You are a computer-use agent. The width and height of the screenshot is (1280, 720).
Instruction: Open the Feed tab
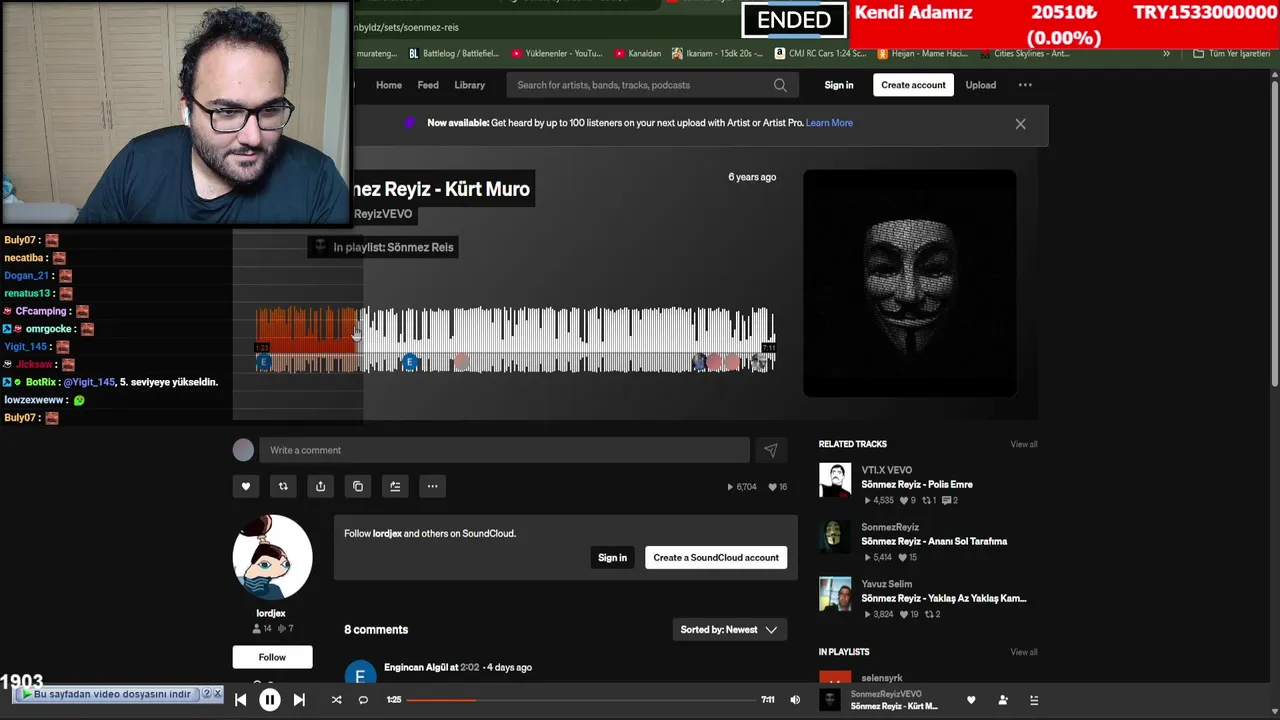point(428,85)
